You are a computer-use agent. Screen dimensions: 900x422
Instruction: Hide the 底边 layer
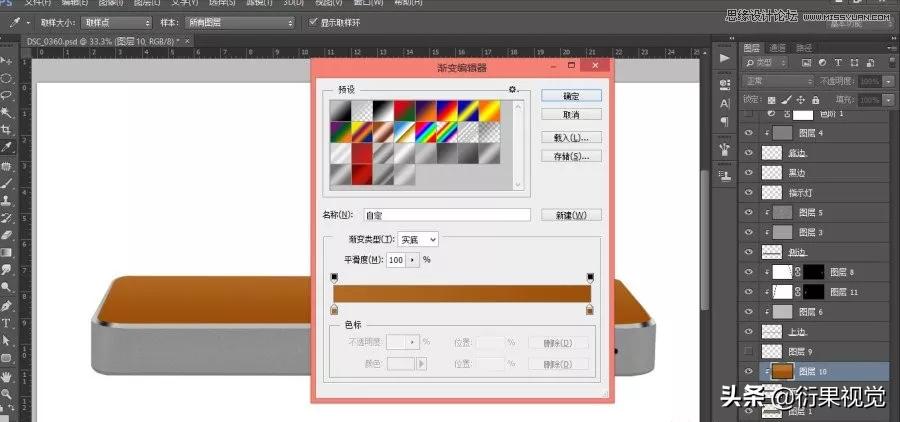click(748, 153)
